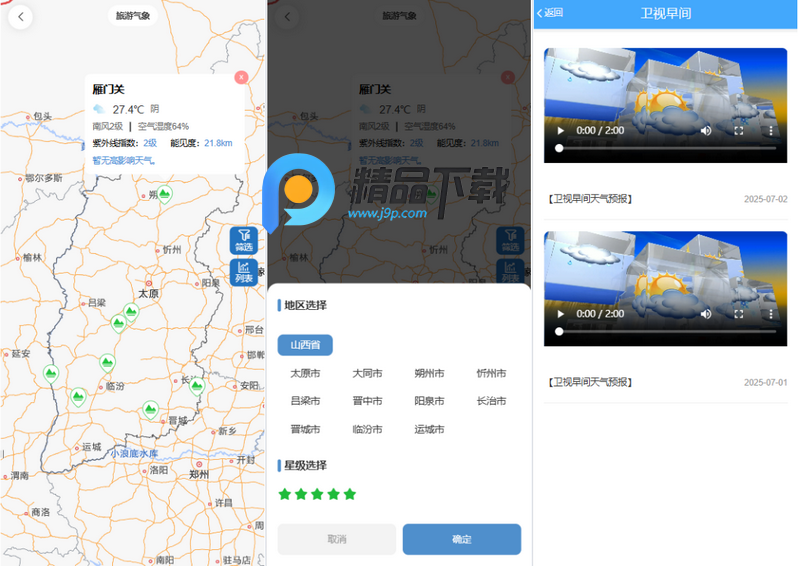Image resolution: width=799 pixels, height=566 pixels.
Task: Close the 雁门关 weather popup
Action: 241,77
